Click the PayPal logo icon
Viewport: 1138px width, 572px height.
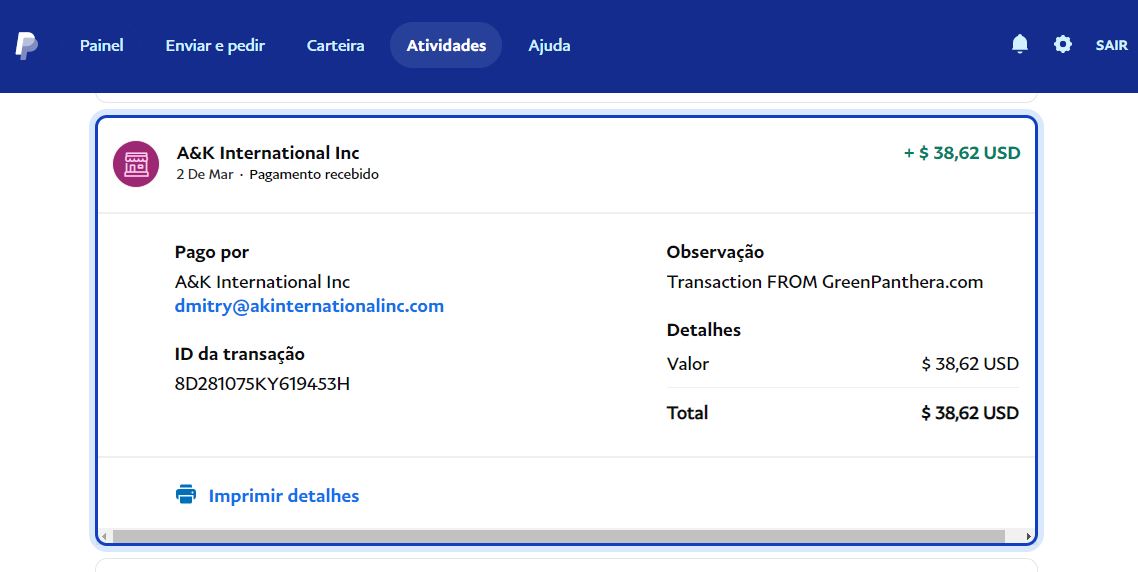(x=27, y=45)
